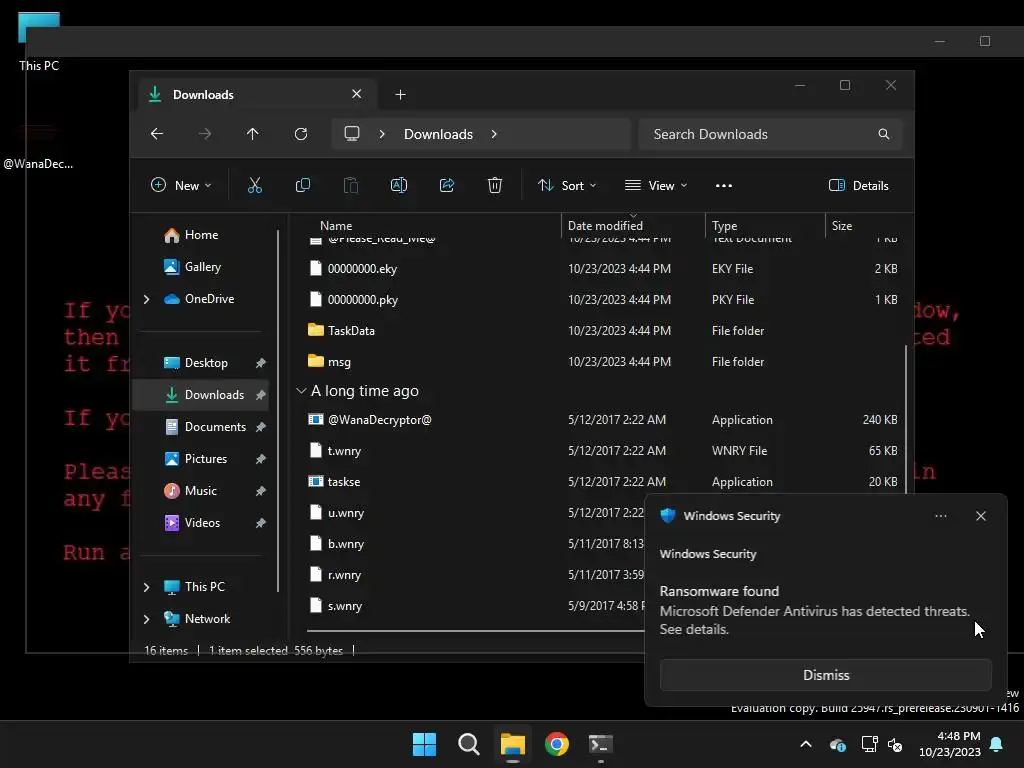This screenshot has width=1024, height=768.
Task: Expand This PC tree node
Action: (x=146, y=587)
